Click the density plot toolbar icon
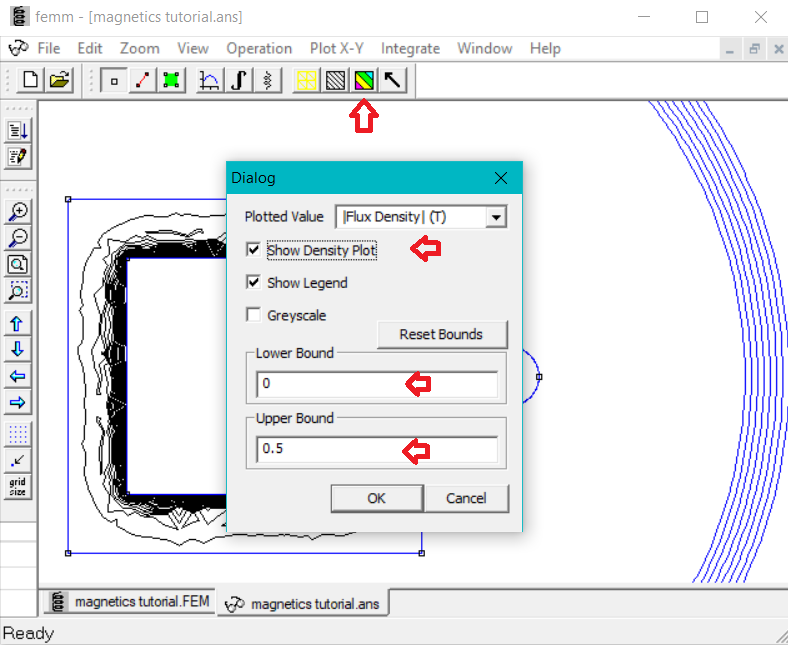Viewport: 788px width, 645px height. 364,81
